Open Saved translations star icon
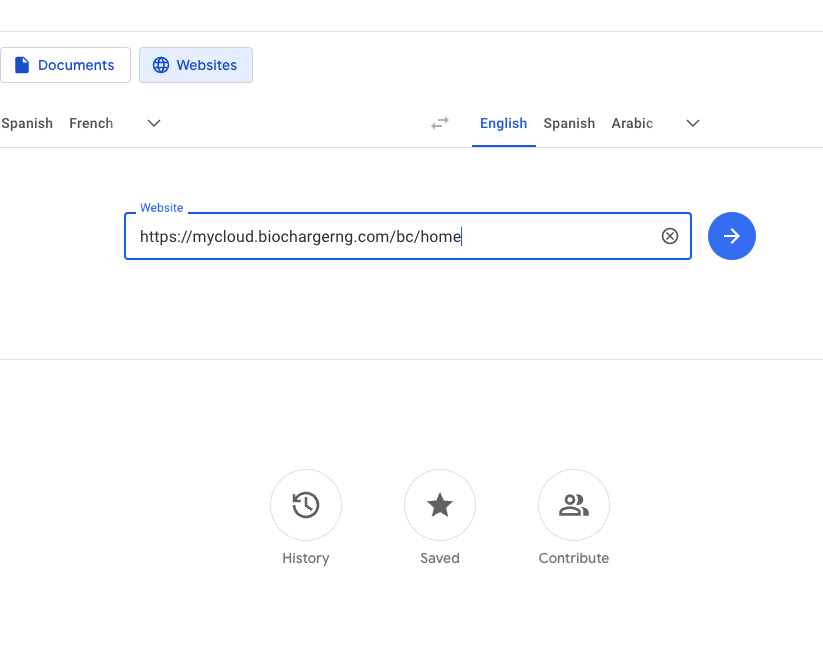Viewport: 823px width, 660px height. [x=440, y=505]
